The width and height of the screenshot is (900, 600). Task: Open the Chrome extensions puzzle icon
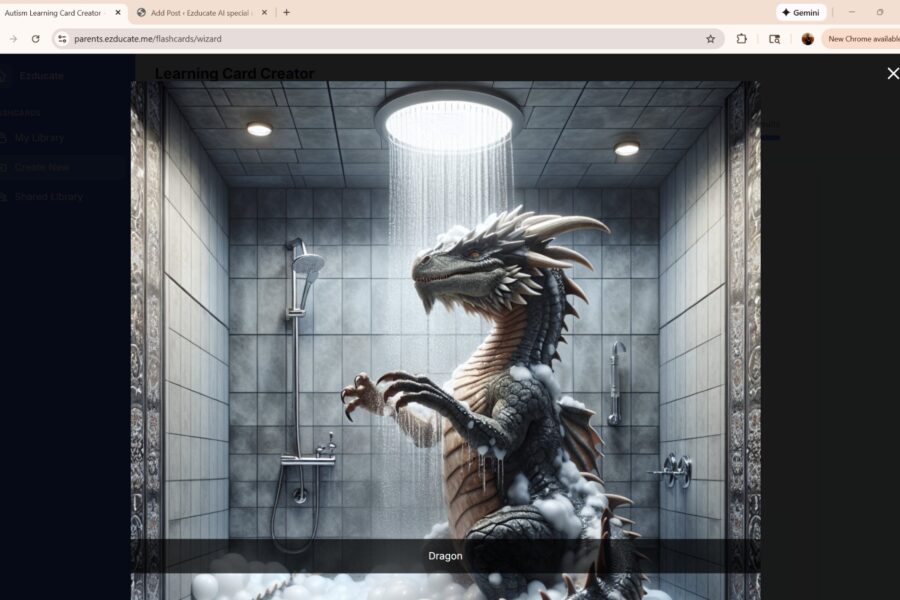pos(740,38)
